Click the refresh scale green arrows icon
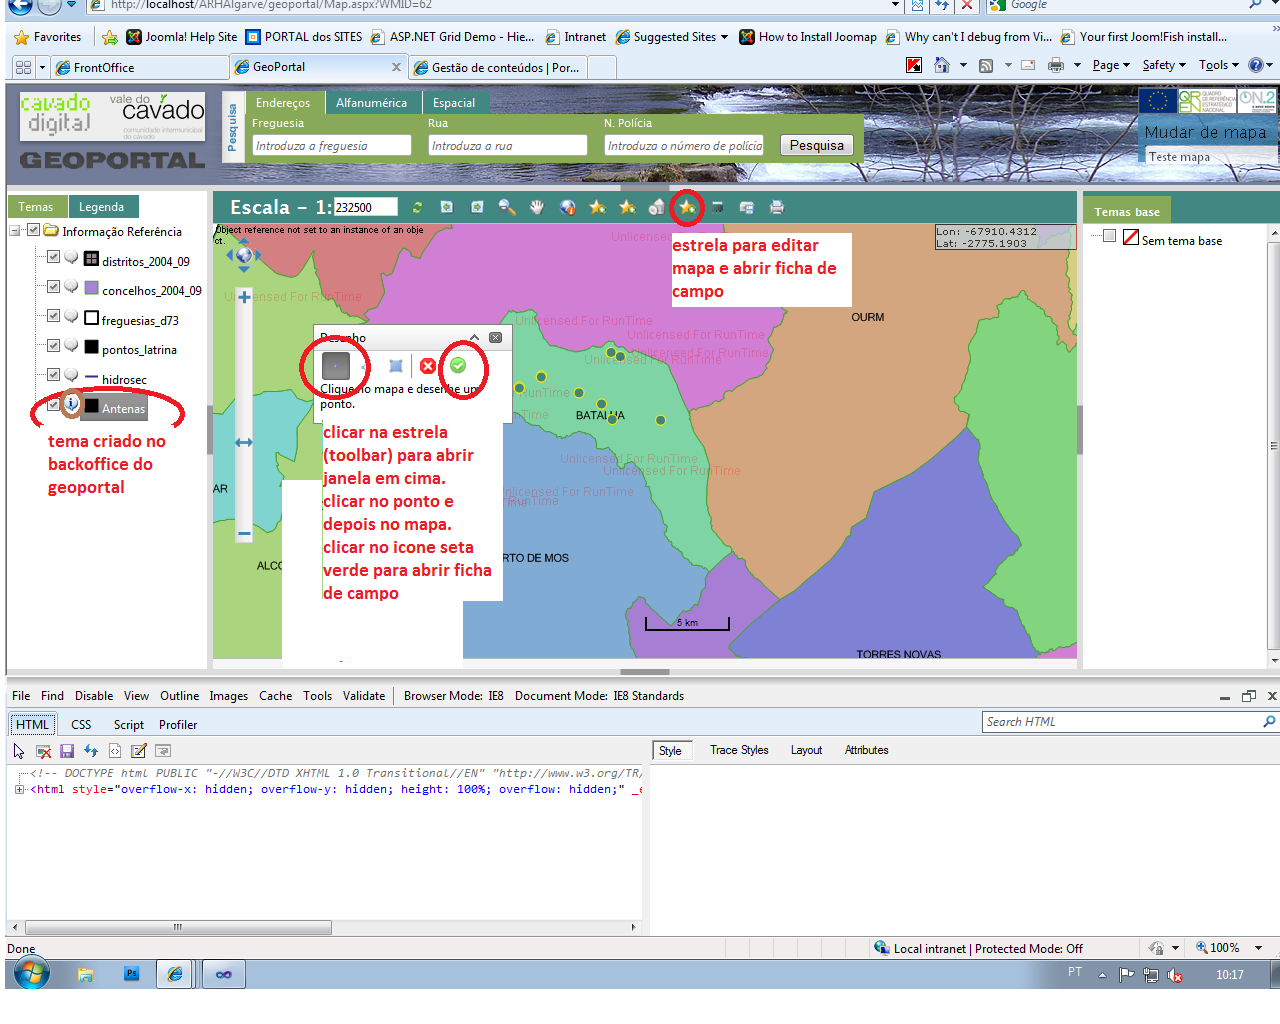Viewport: 1280px width, 1024px height. pyautogui.click(x=417, y=207)
